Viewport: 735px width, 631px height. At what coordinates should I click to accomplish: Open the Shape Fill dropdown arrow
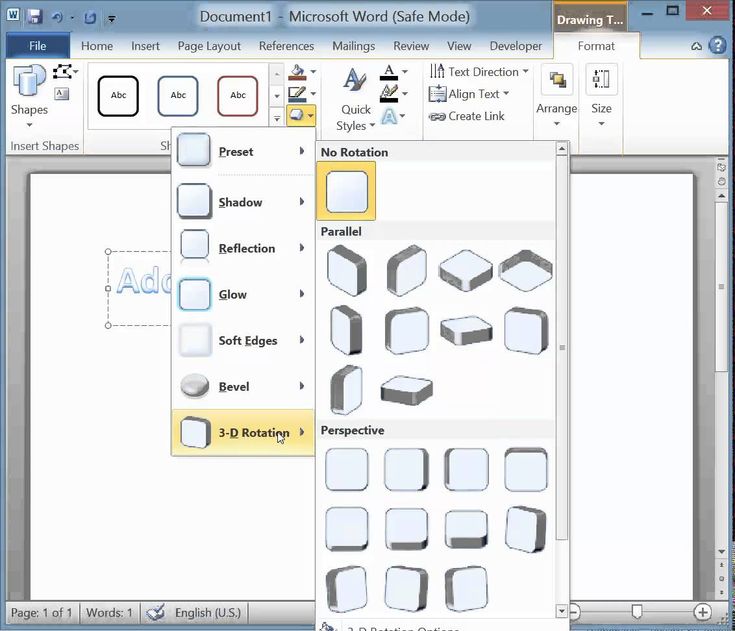pos(313,72)
